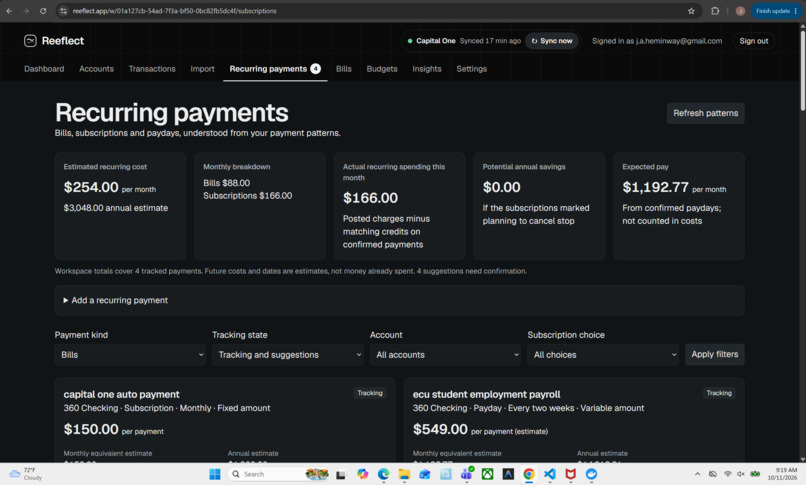Switch to the Transactions tab
The height and width of the screenshot is (485, 806).
click(152, 69)
